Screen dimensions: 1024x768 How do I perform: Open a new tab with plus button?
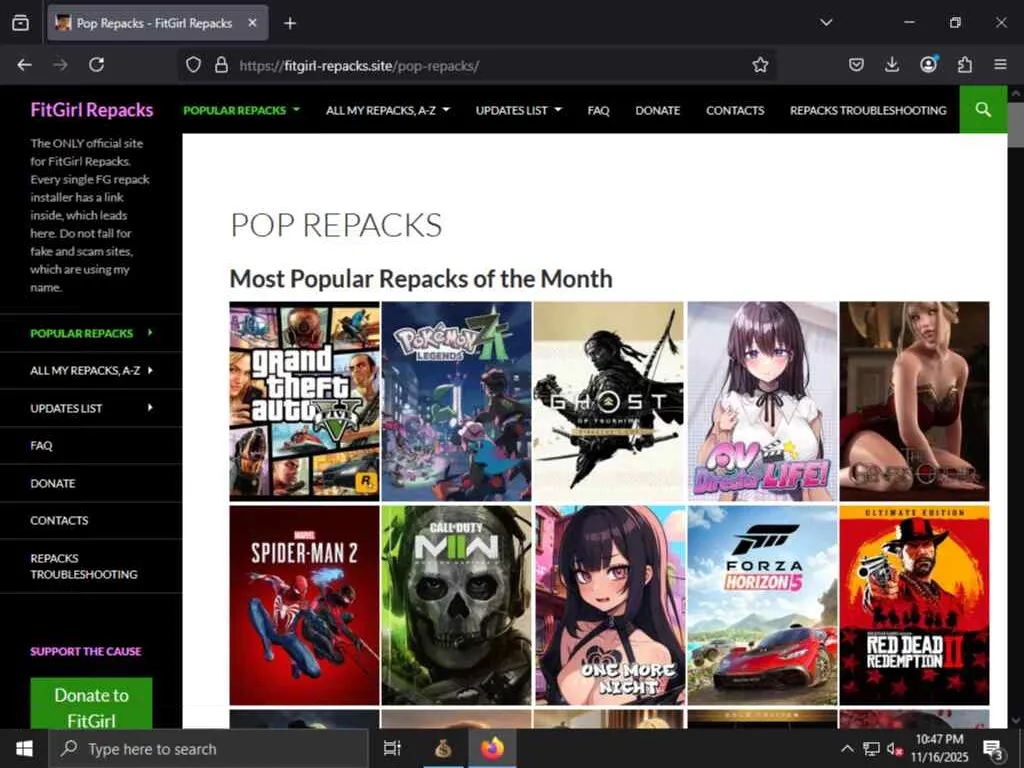[x=290, y=24]
